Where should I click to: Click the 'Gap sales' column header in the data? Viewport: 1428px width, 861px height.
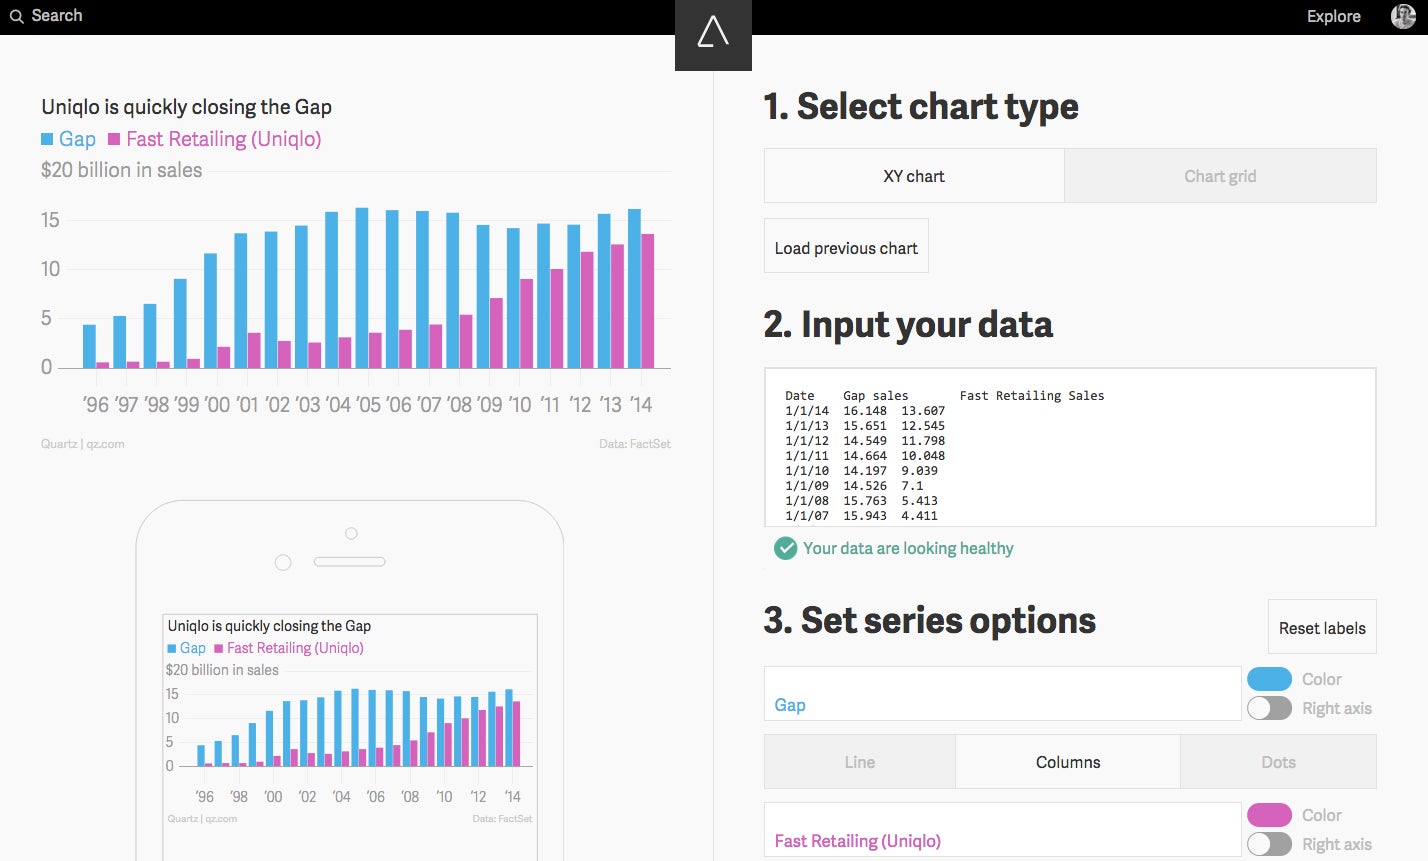pyautogui.click(x=876, y=396)
